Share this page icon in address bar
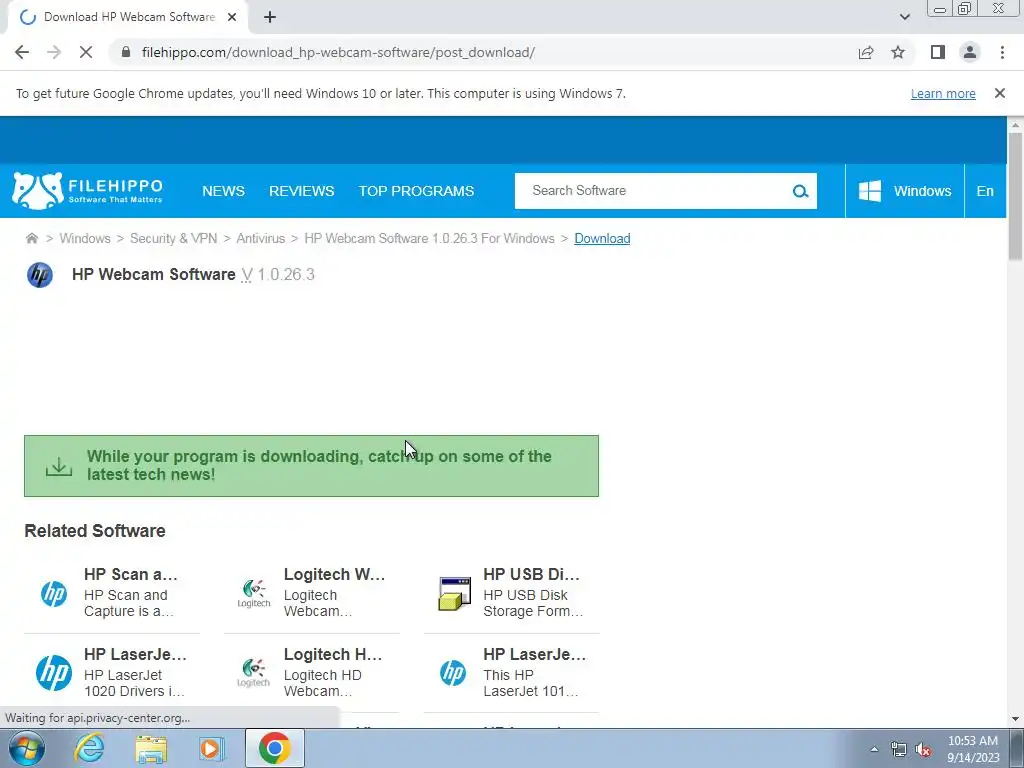1024x768 pixels. [866, 52]
